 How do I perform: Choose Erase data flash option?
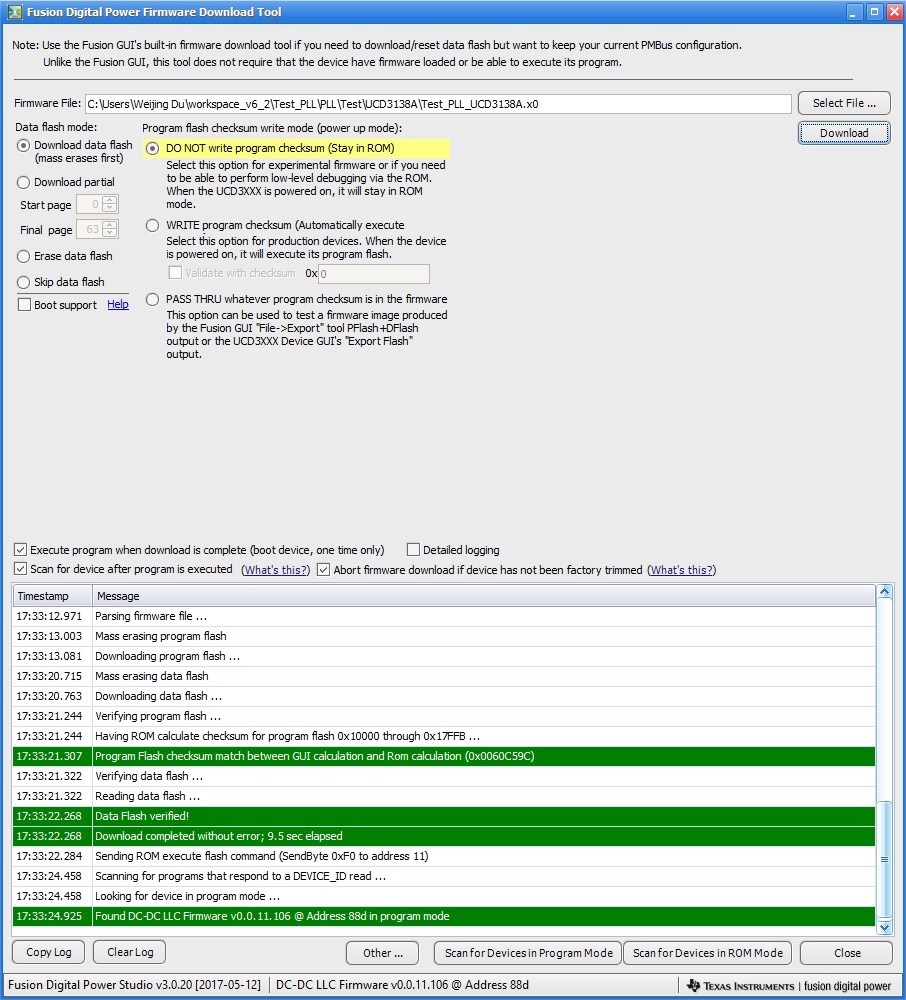(x=24, y=256)
